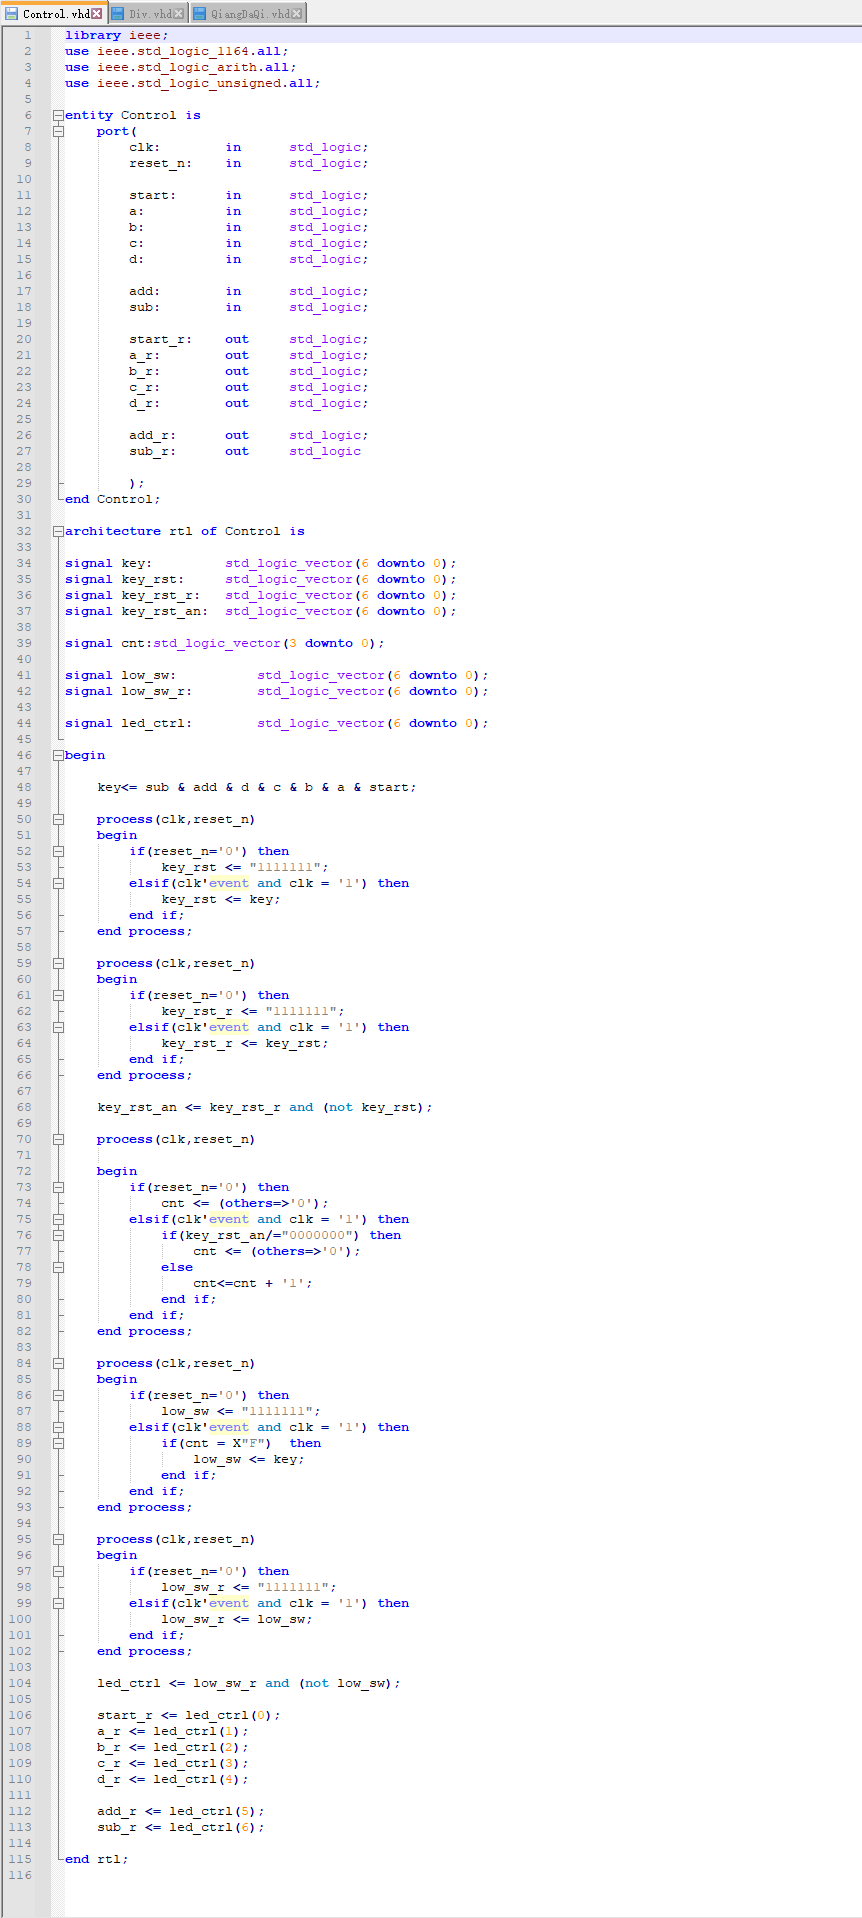This screenshot has height=1918, width=862.
Task: Click the save icon on Control.vhd tab
Action: tap(12, 13)
